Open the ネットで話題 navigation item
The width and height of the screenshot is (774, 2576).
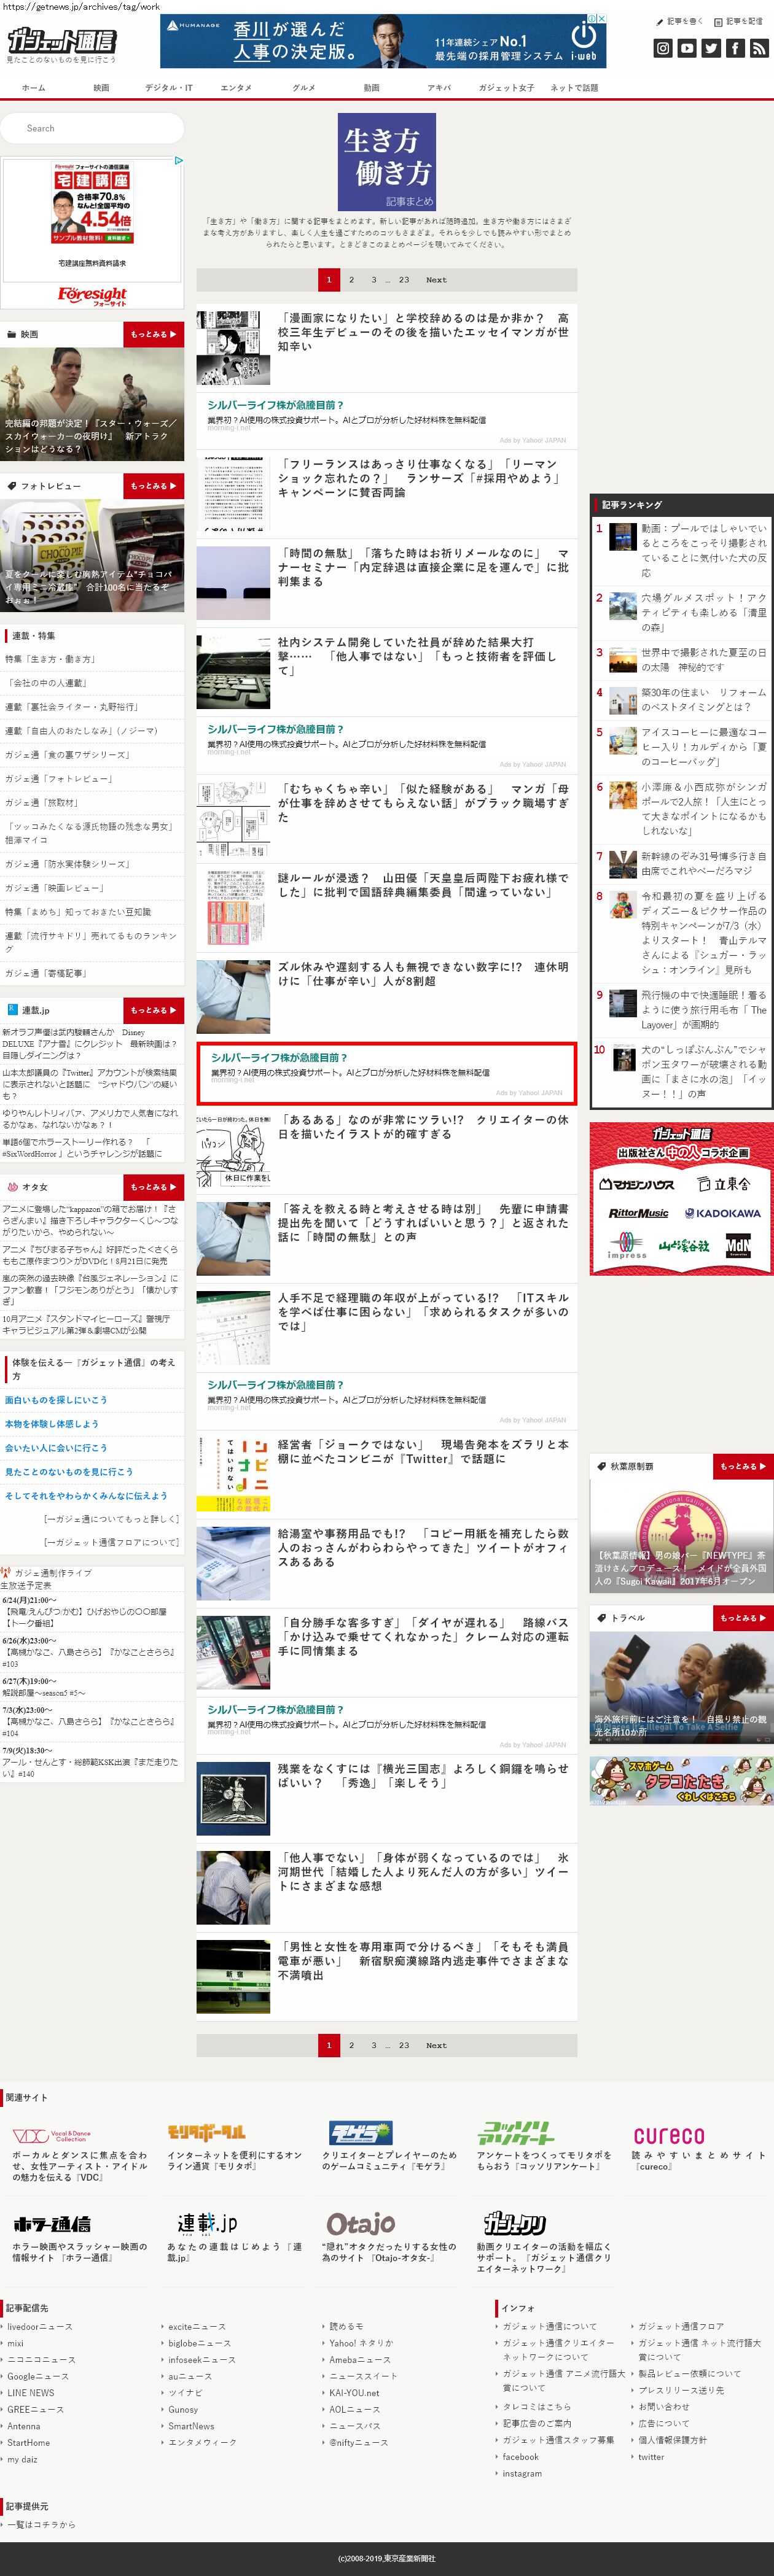click(x=574, y=88)
